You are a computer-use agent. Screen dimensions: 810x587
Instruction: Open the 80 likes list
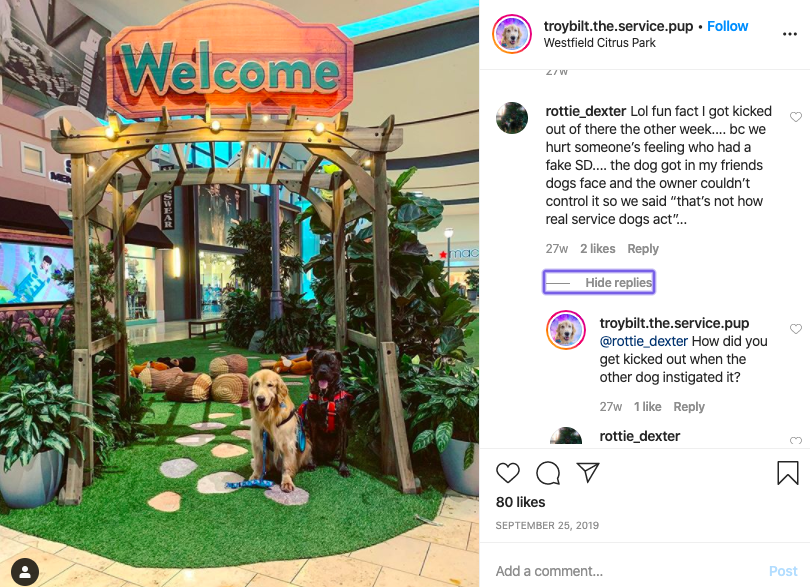520,502
